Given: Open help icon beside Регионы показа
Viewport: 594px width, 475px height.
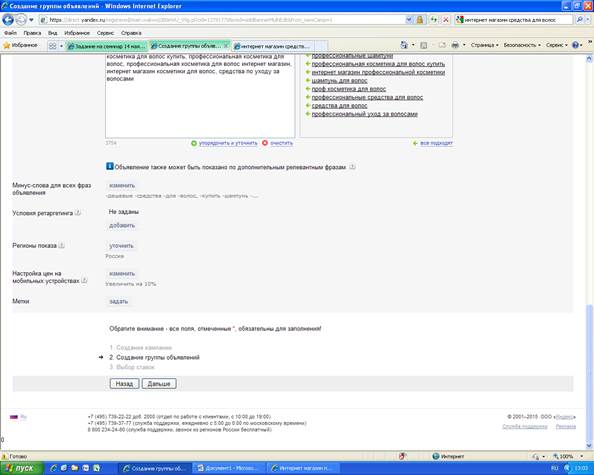Looking at the screenshot, I should coord(61,245).
